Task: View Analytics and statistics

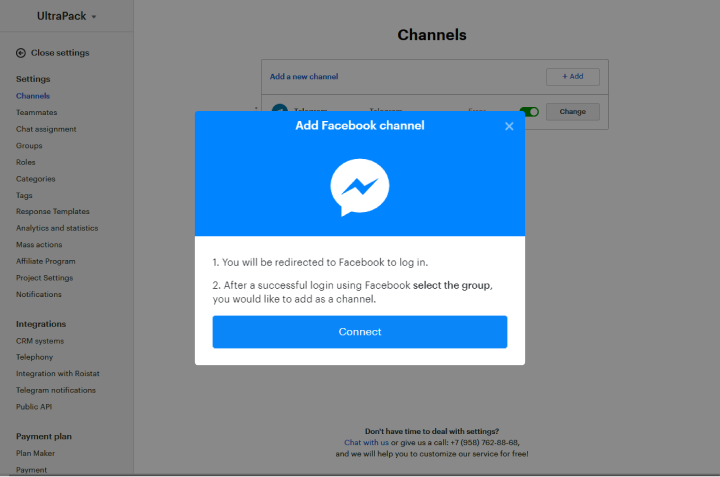Action: point(57,228)
